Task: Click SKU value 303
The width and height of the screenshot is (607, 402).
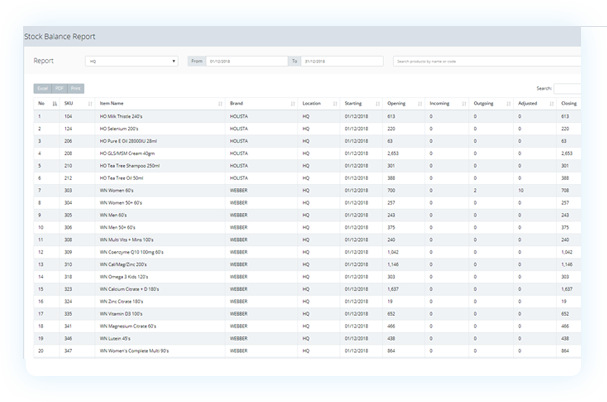Action: tap(68, 191)
